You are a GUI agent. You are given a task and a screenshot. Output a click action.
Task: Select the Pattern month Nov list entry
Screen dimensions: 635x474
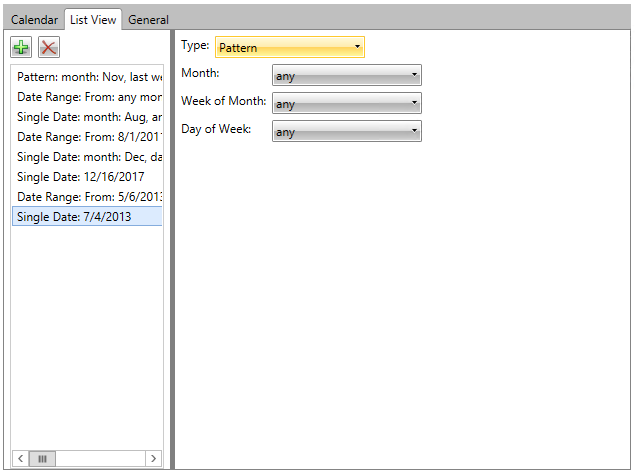point(88,77)
